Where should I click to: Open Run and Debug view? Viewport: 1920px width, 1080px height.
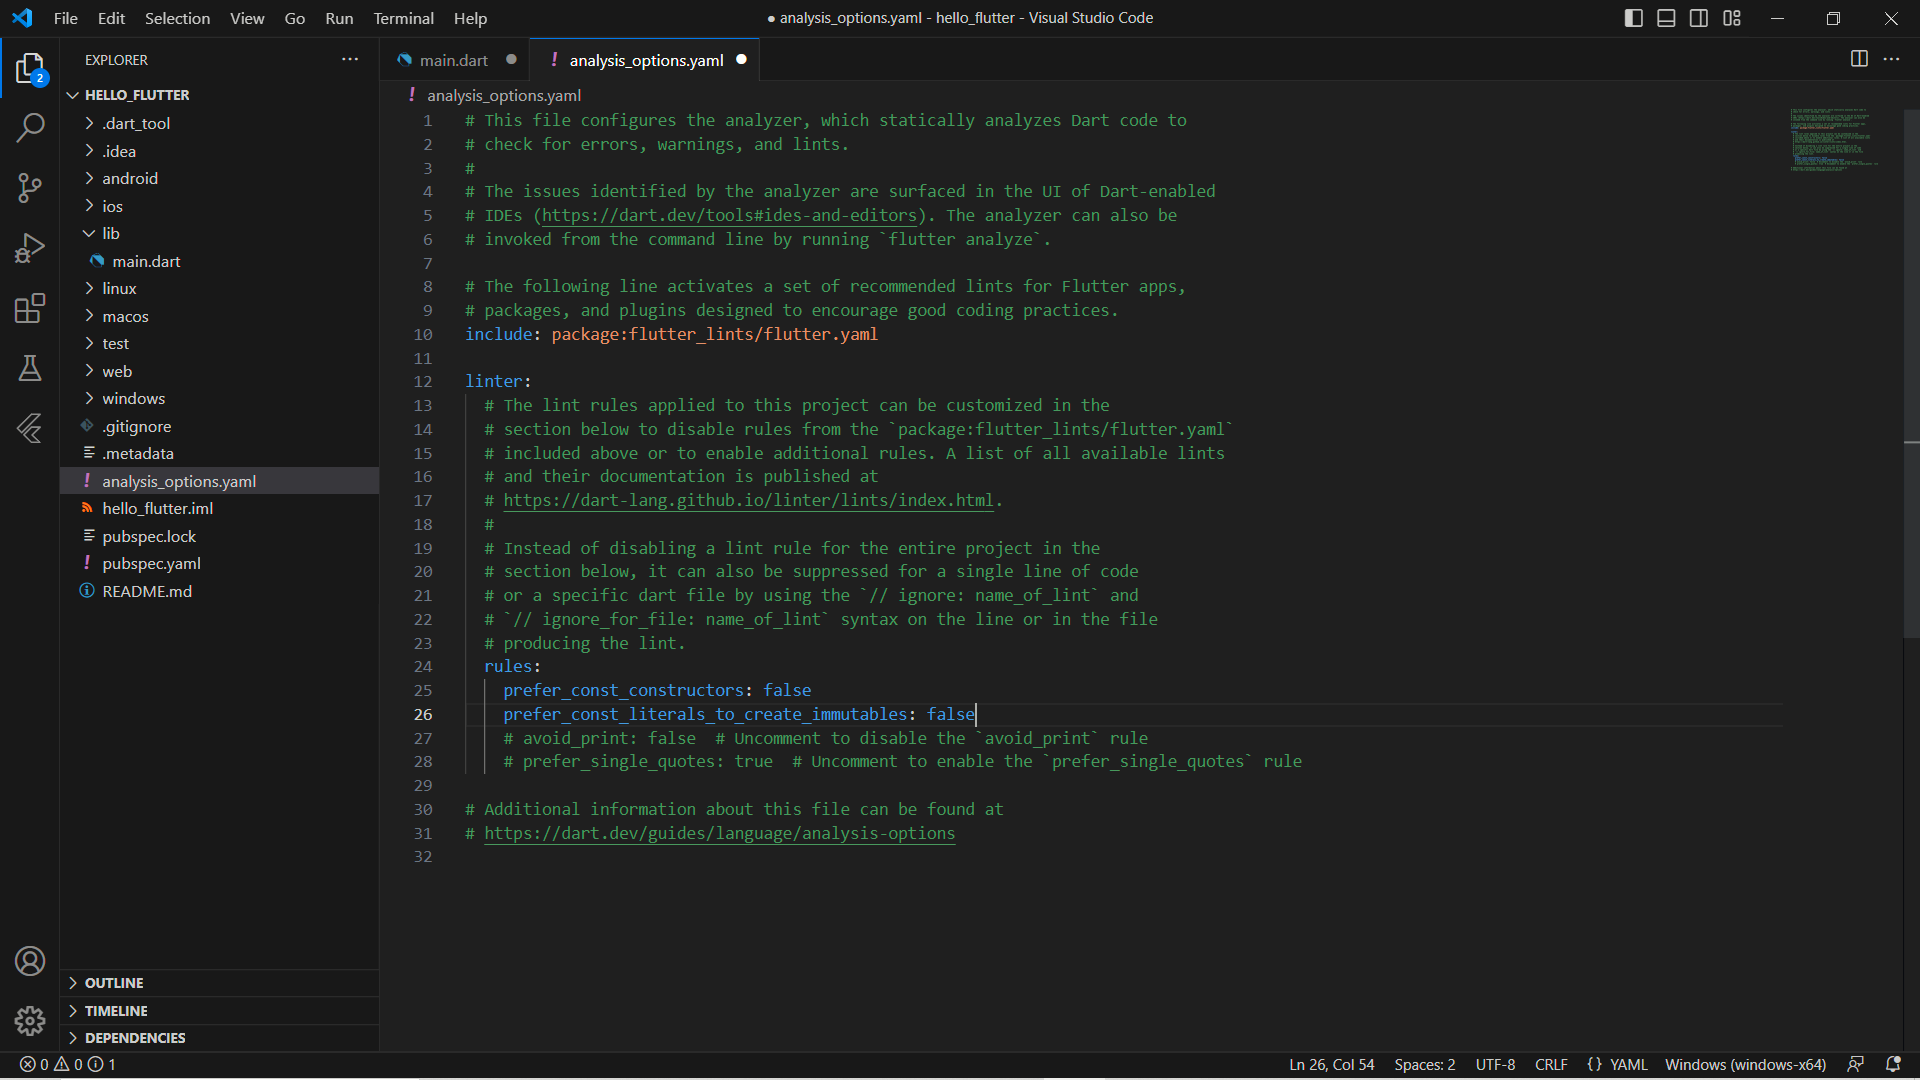pyautogui.click(x=30, y=247)
